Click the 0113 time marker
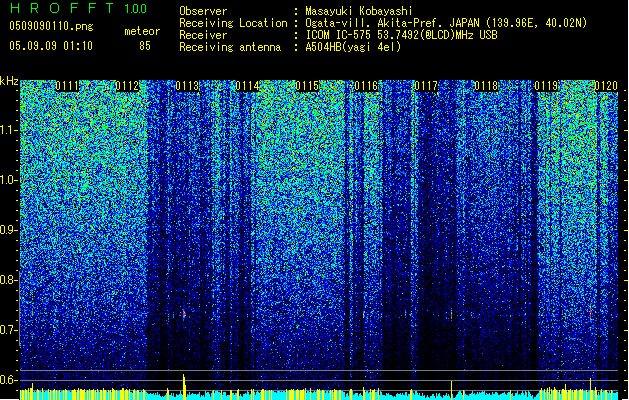Viewport: 629px width, 400px height. pyautogui.click(x=187, y=86)
